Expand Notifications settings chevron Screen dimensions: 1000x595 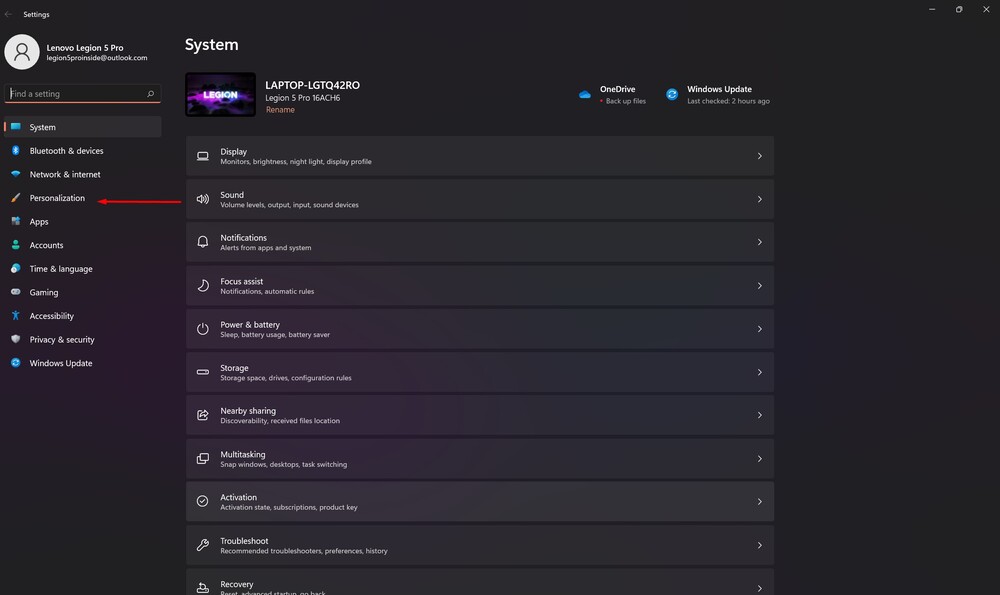(760, 242)
